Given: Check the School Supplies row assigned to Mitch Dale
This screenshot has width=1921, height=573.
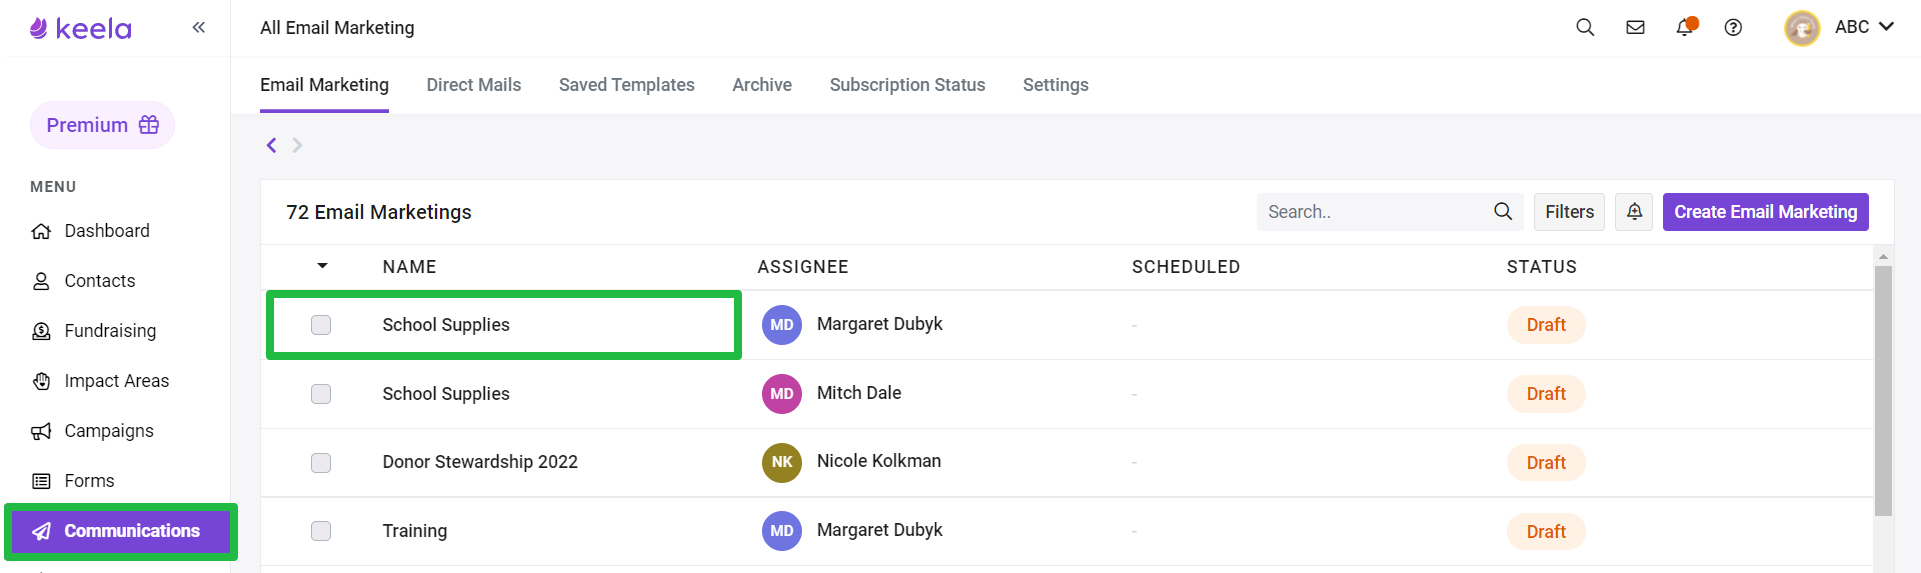Looking at the screenshot, I should pos(321,394).
